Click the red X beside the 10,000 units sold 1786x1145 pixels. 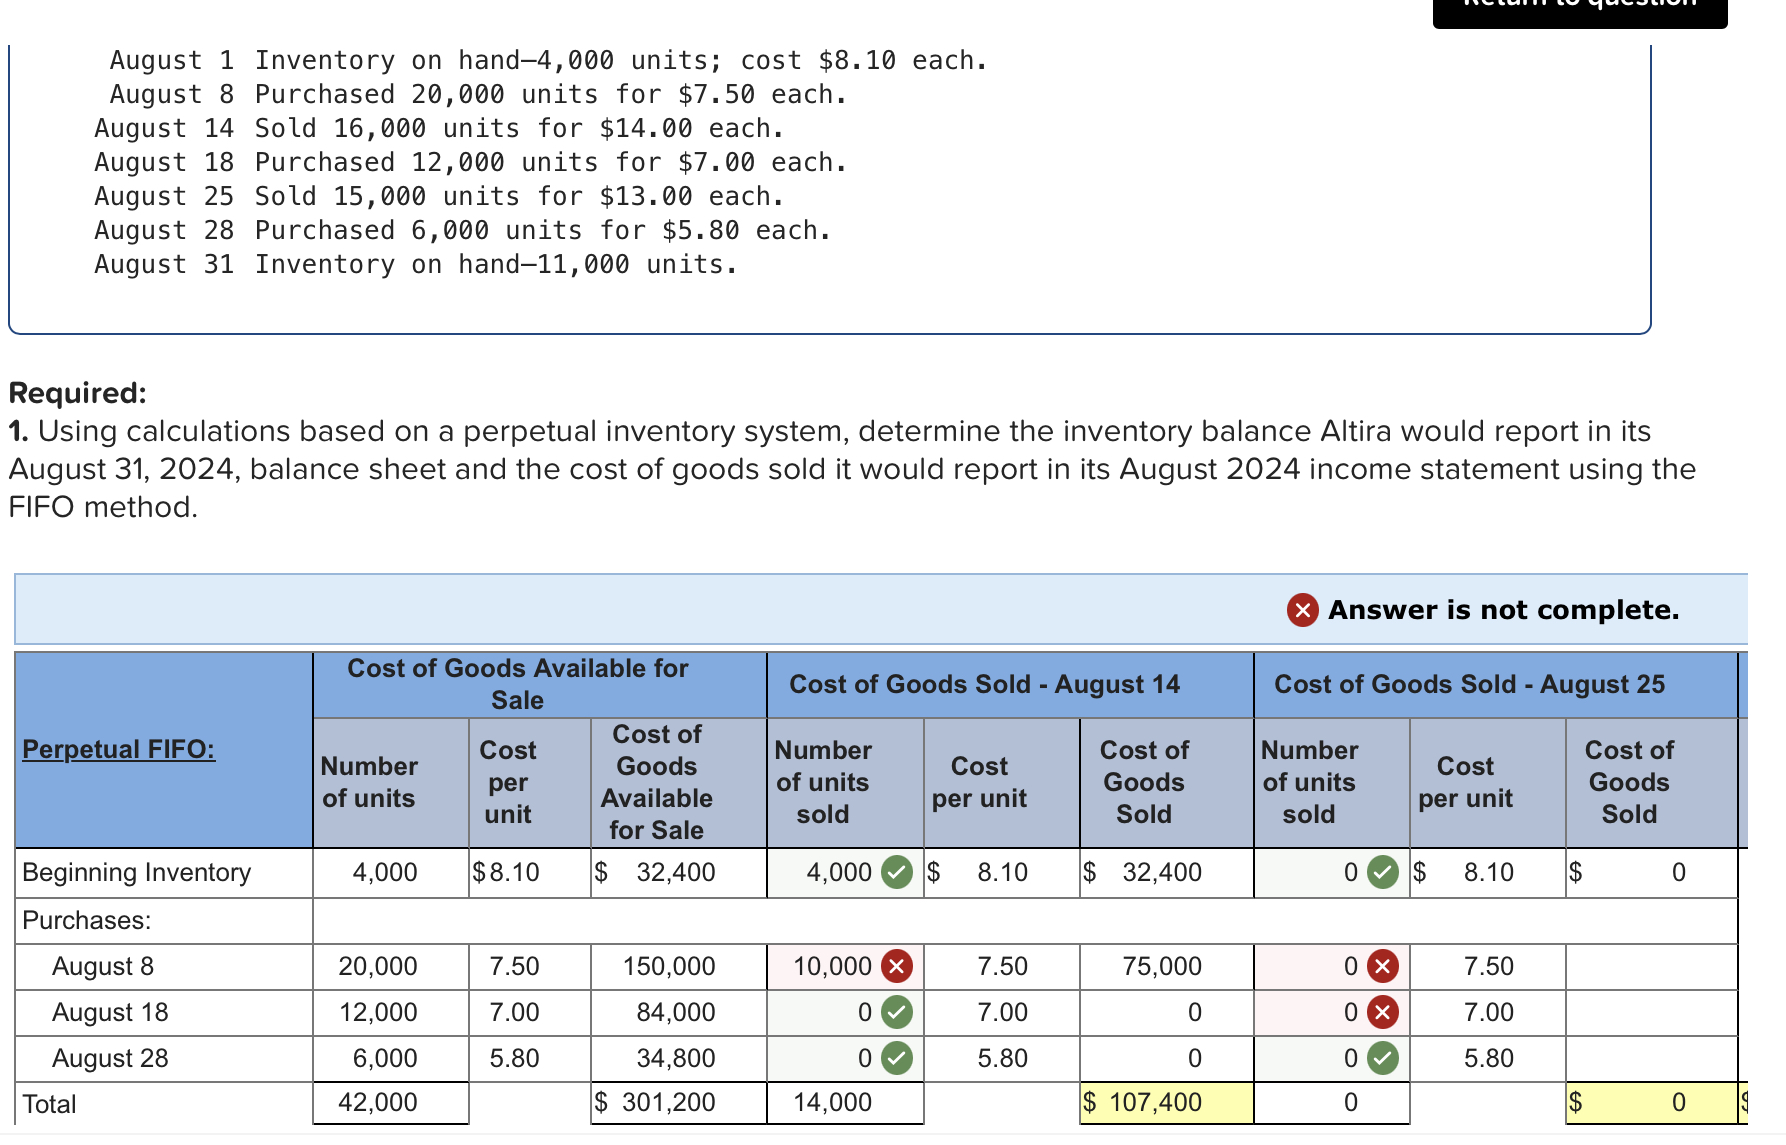[x=897, y=966]
